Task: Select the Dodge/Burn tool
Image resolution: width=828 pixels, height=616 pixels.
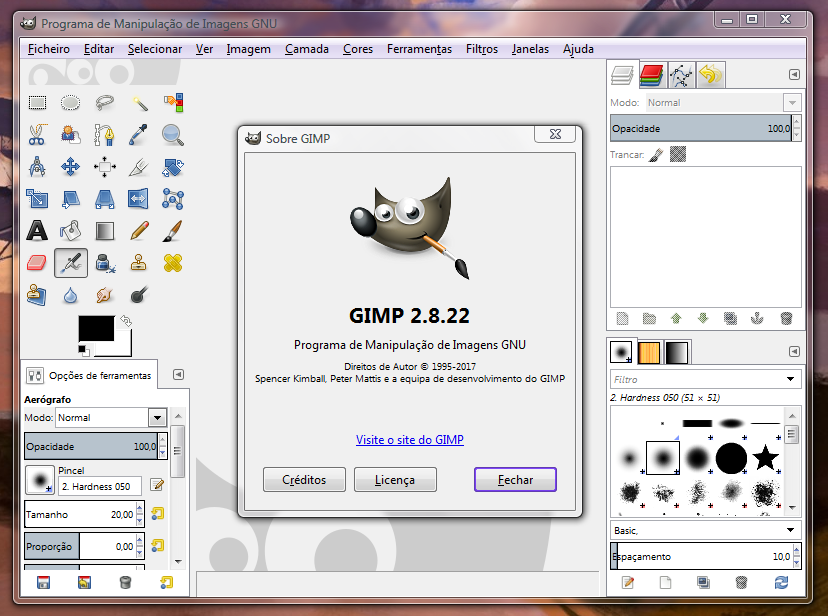Action: pos(139,295)
